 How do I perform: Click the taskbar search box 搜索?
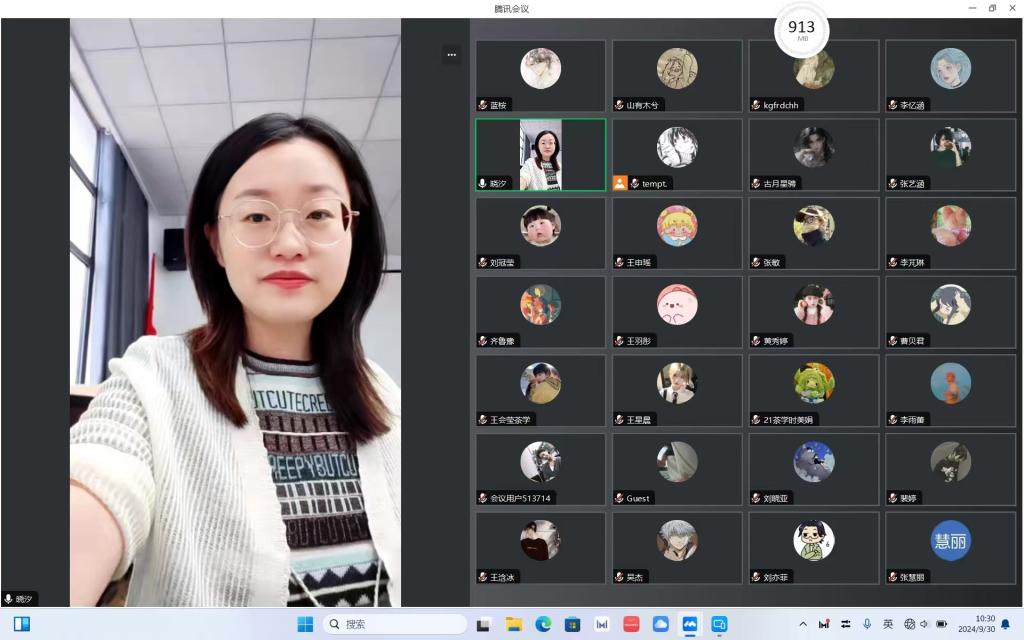(395, 624)
